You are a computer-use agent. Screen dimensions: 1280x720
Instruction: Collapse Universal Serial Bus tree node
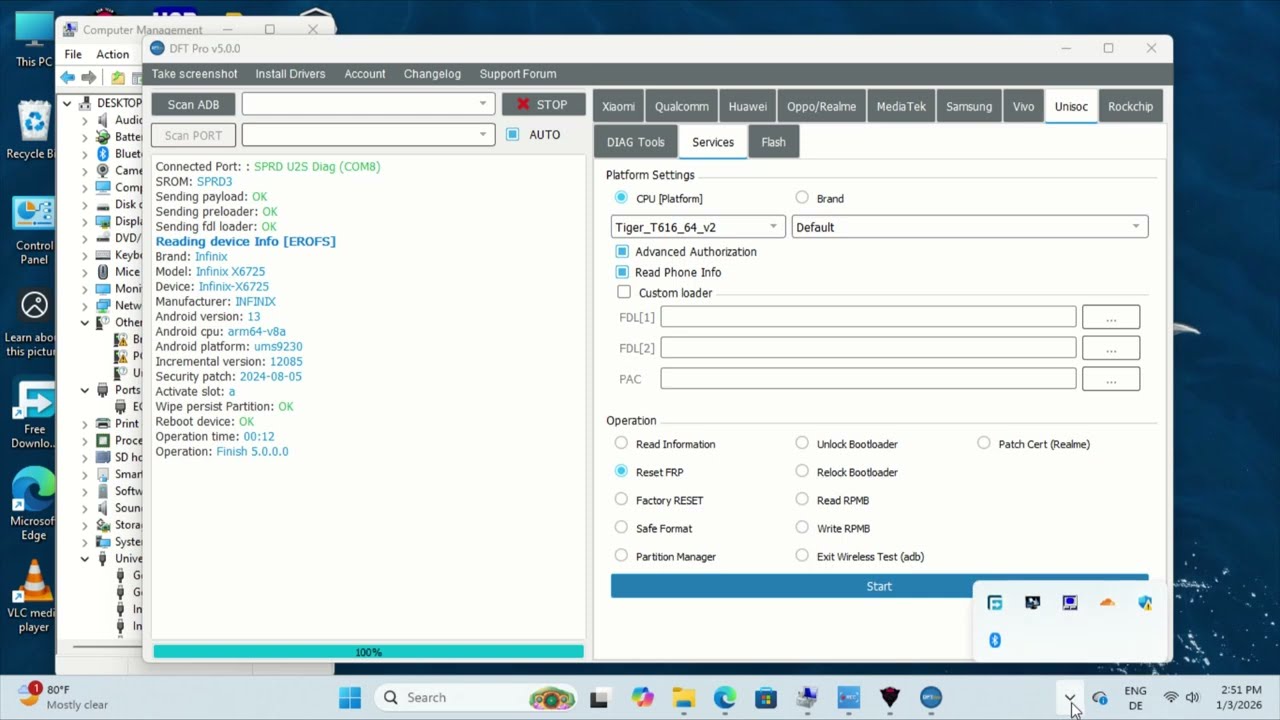point(85,558)
